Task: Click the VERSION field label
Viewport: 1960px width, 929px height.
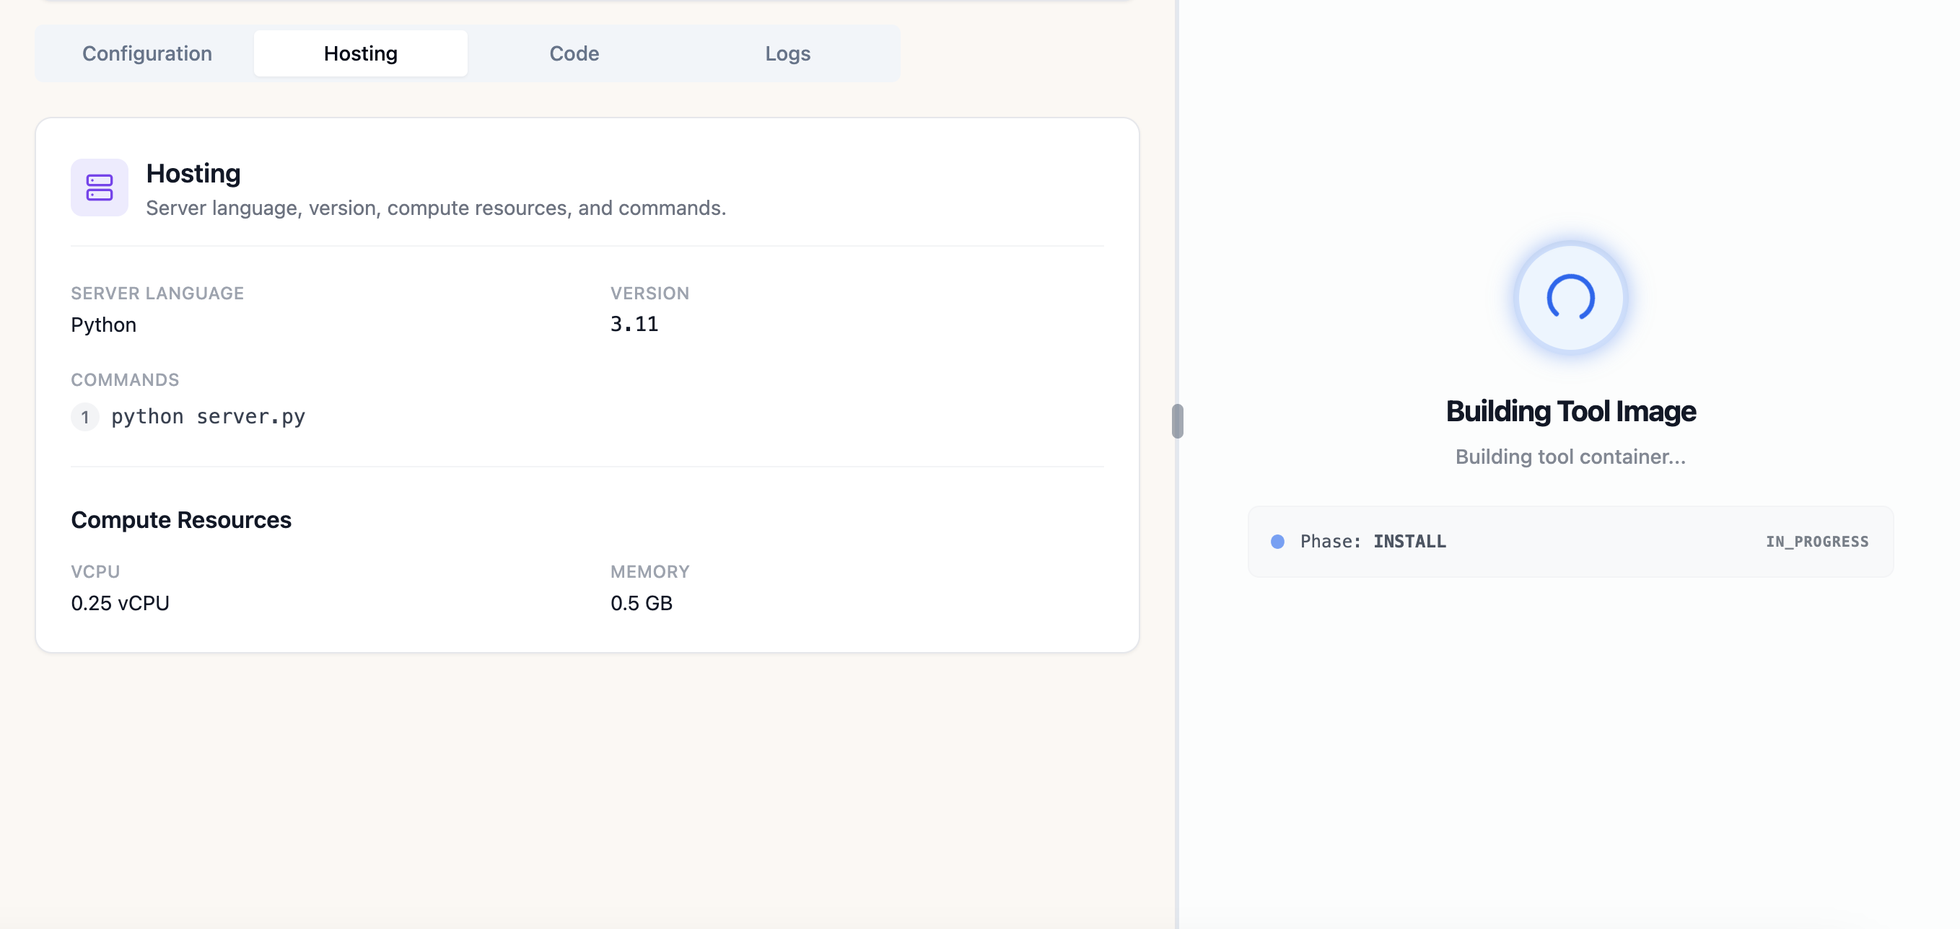Action: click(650, 293)
